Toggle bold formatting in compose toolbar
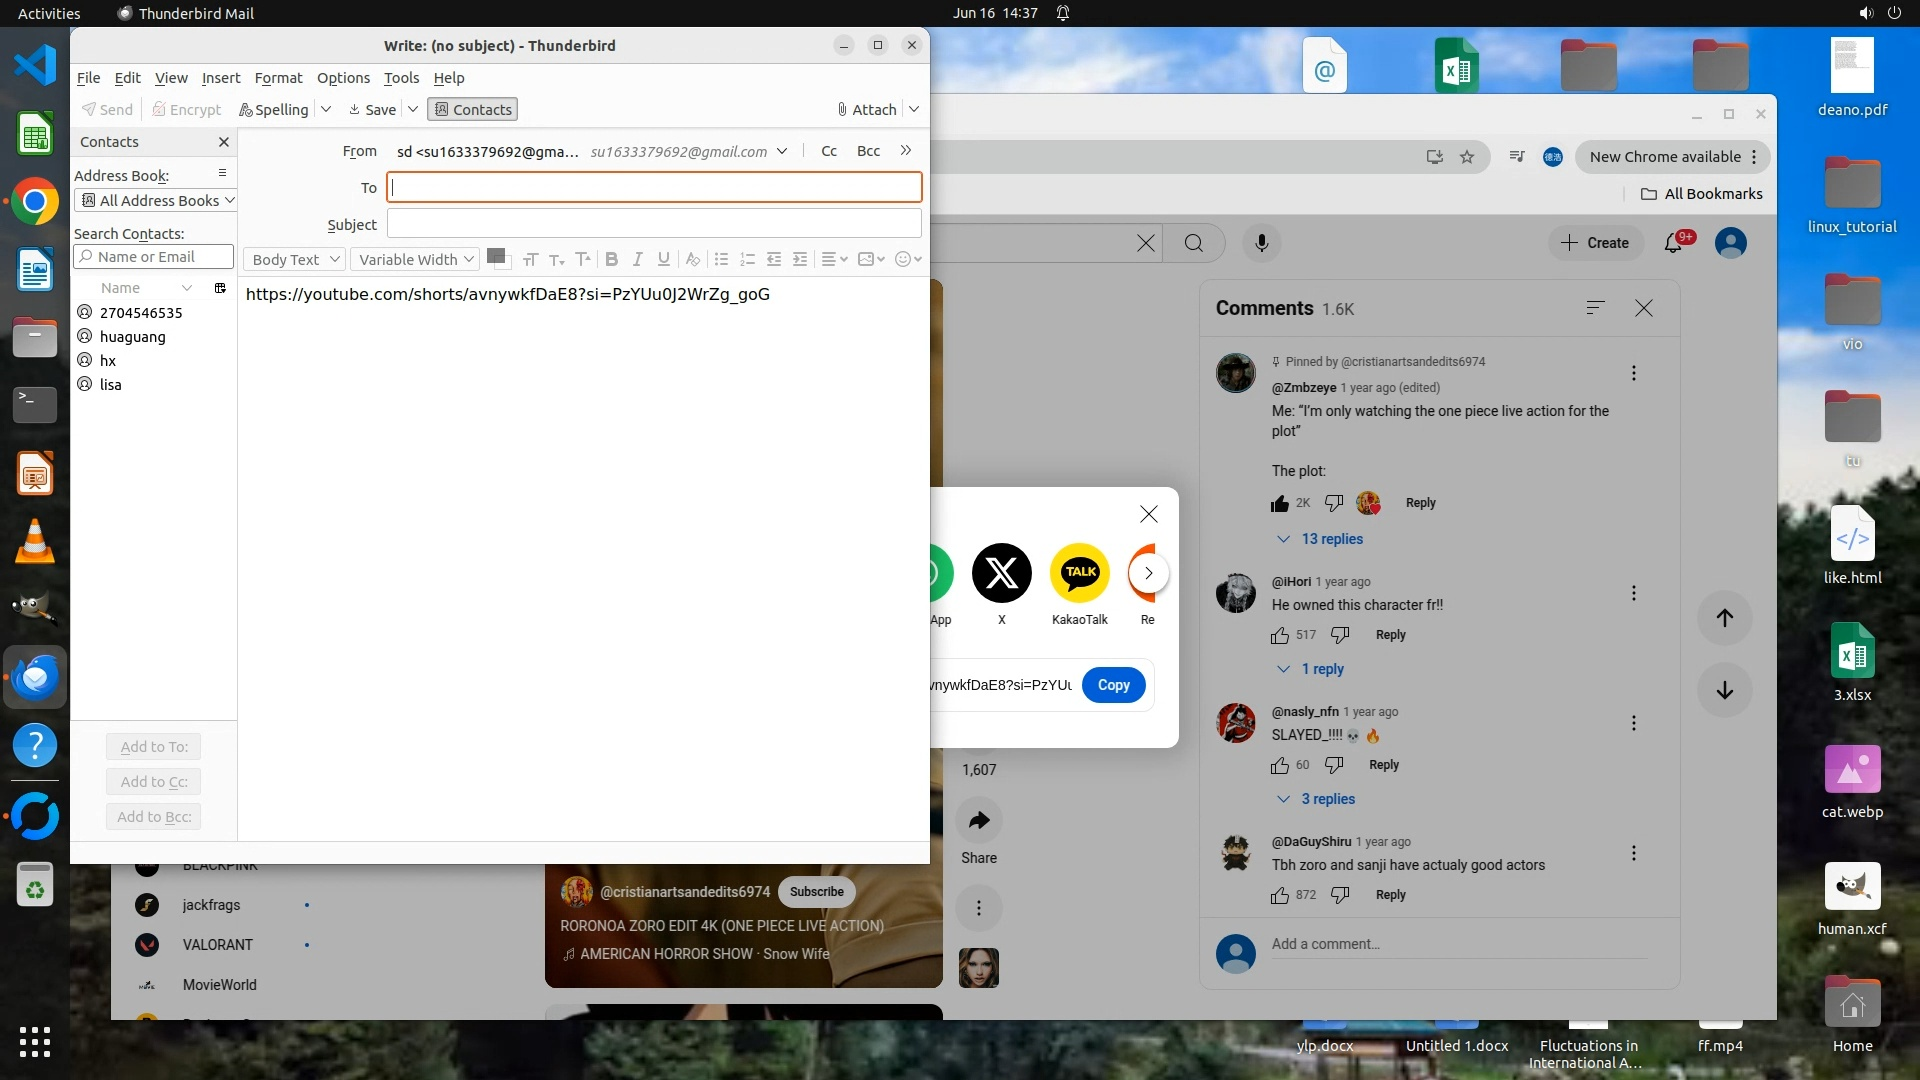The width and height of the screenshot is (1920, 1080). (612, 260)
